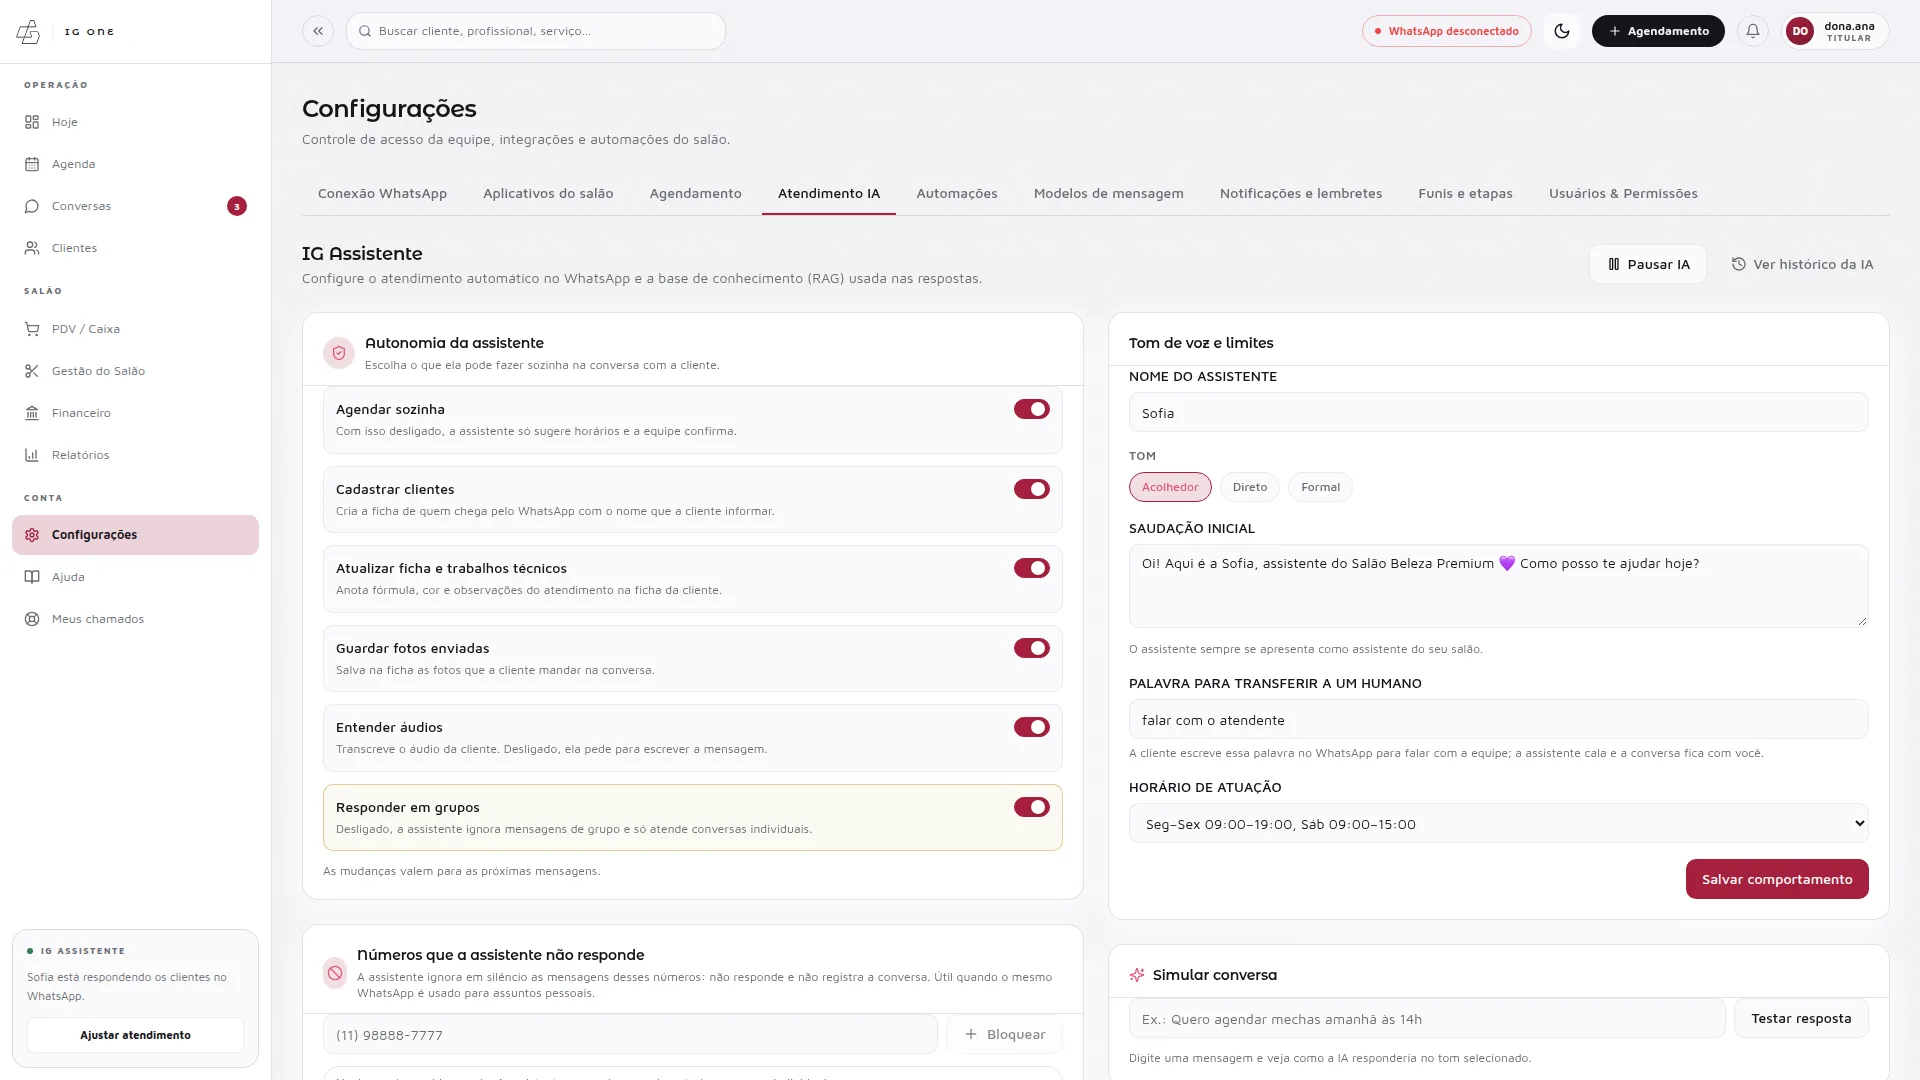This screenshot has width=1920, height=1080.
Task: Select the Formal tone chip
Action: 1320,487
